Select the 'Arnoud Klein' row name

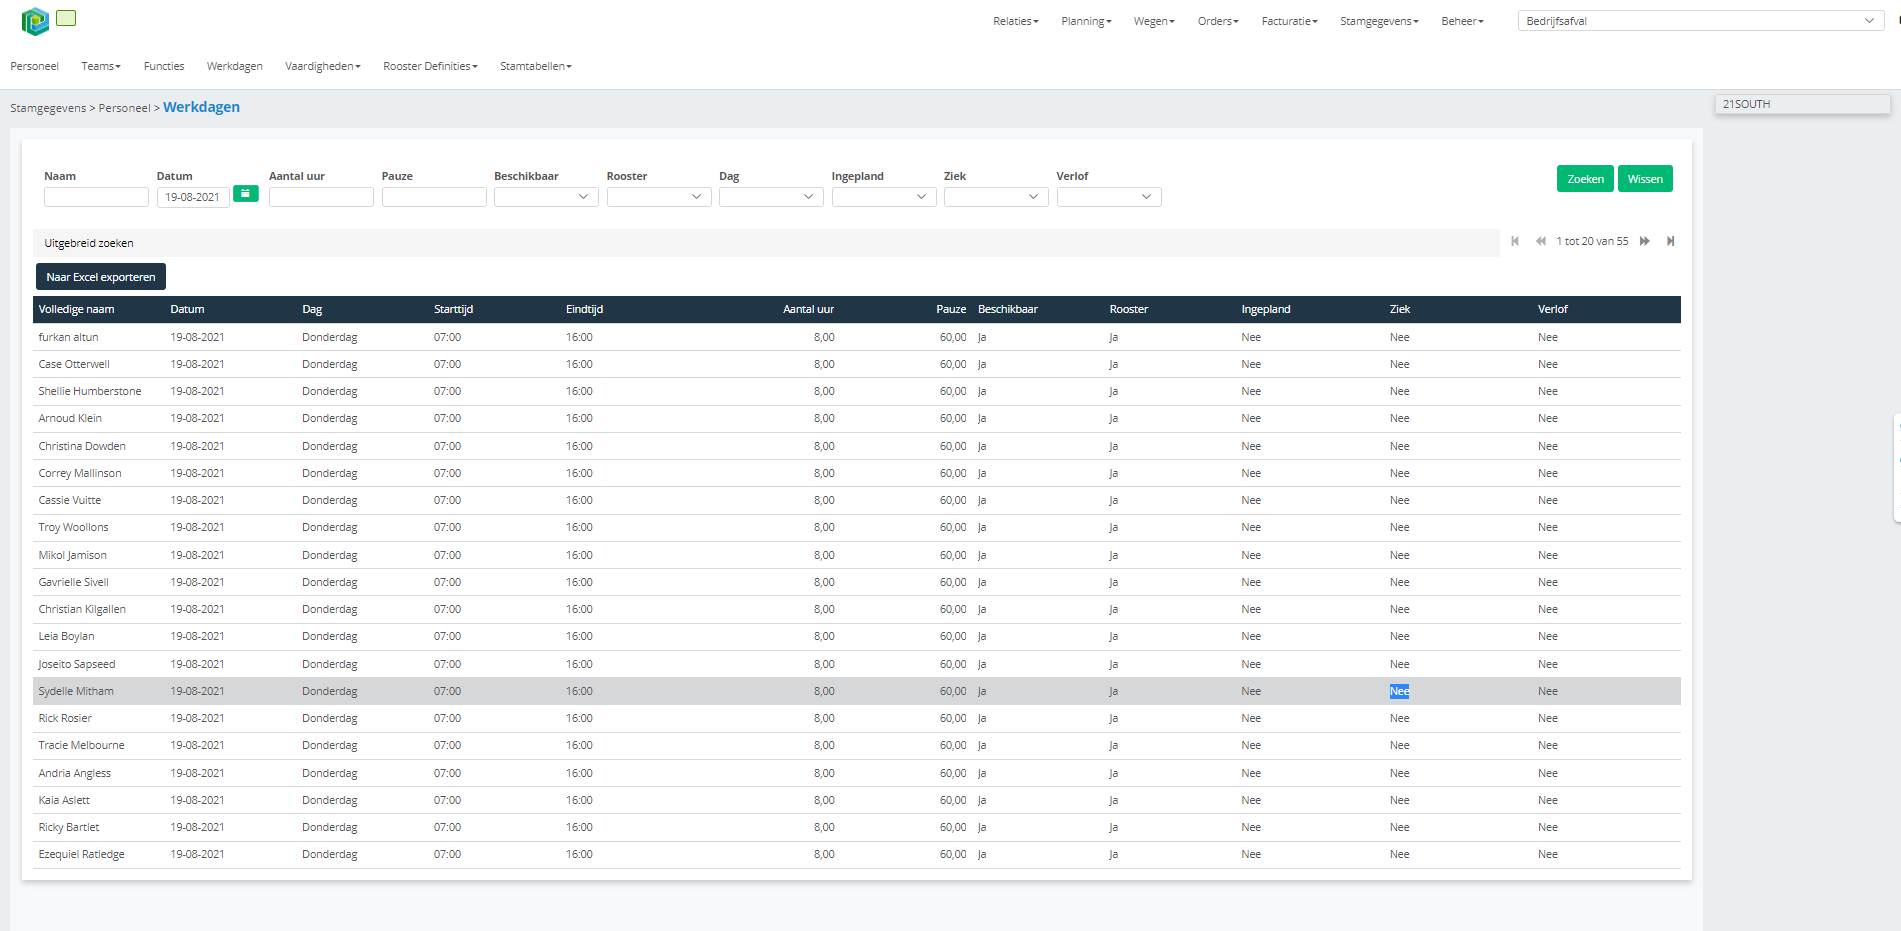[x=70, y=418]
